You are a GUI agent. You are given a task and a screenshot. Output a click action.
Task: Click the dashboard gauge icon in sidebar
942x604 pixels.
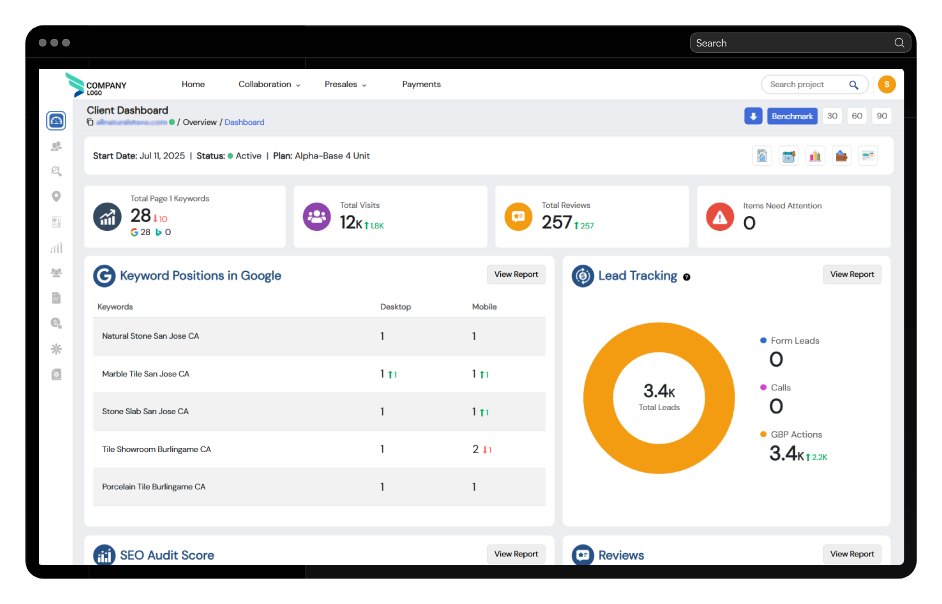56,121
